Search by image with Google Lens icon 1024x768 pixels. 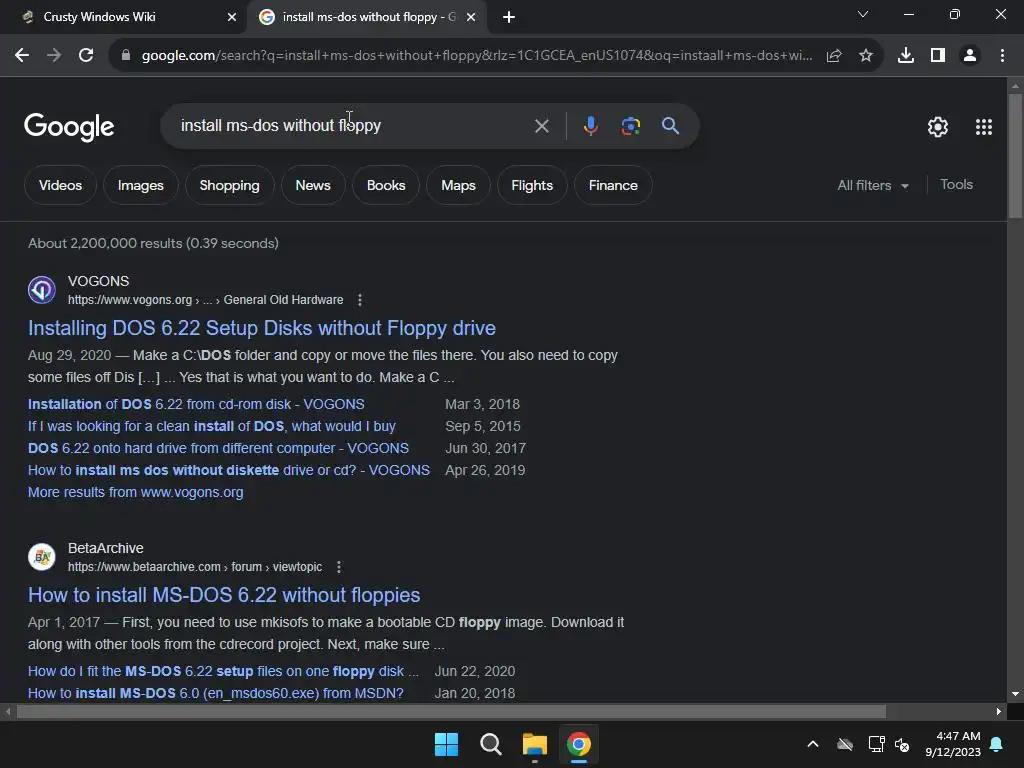(631, 126)
